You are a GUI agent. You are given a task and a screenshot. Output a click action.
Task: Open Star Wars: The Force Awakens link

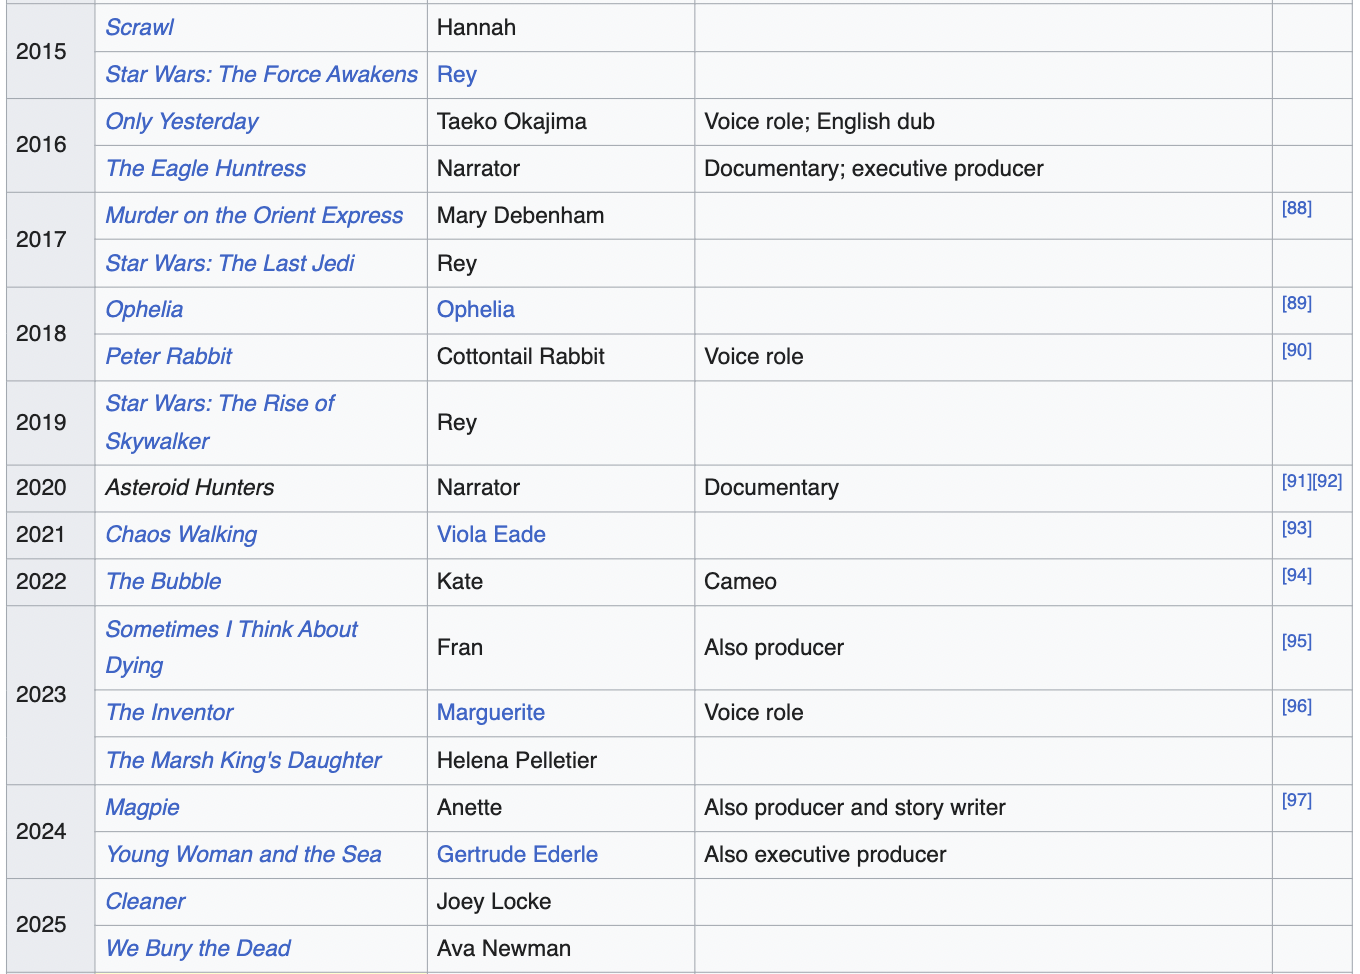(262, 75)
